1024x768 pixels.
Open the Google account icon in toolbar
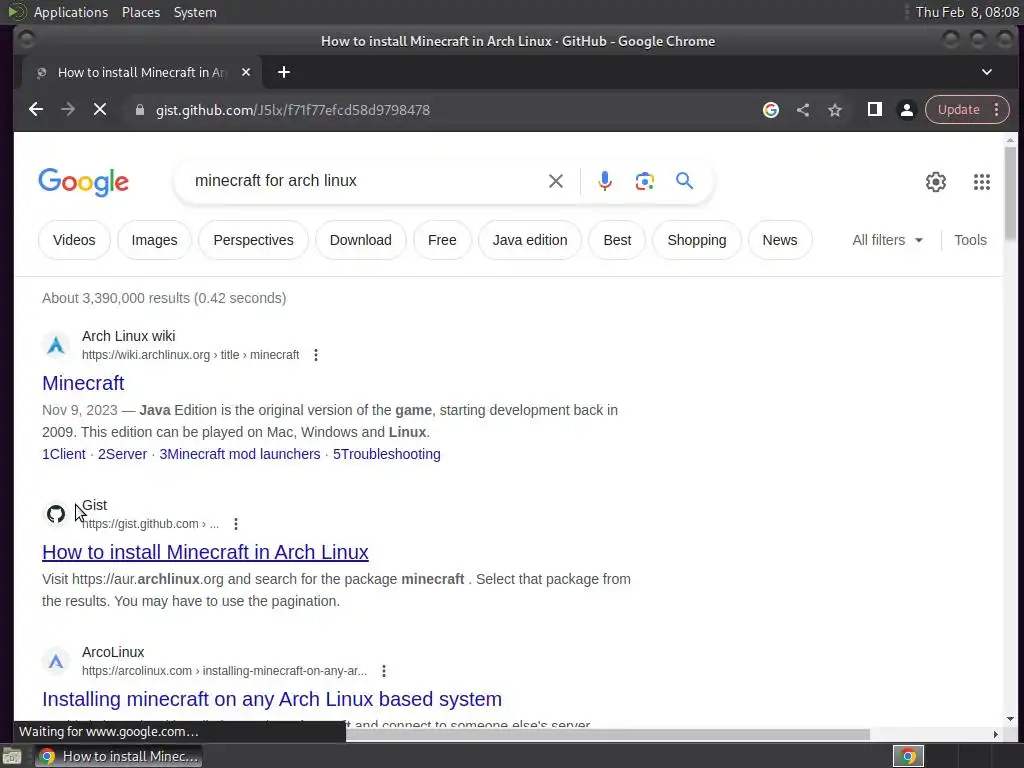(x=771, y=110)
